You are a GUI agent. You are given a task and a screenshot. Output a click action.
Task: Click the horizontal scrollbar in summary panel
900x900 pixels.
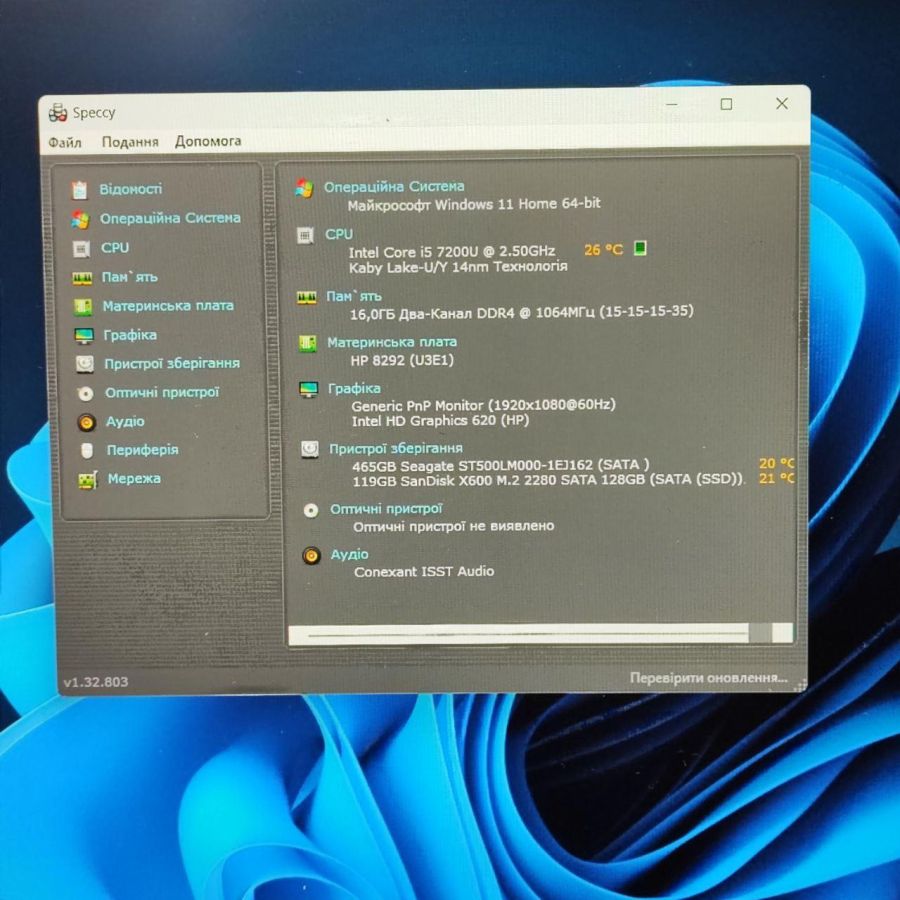click(541, 634)
